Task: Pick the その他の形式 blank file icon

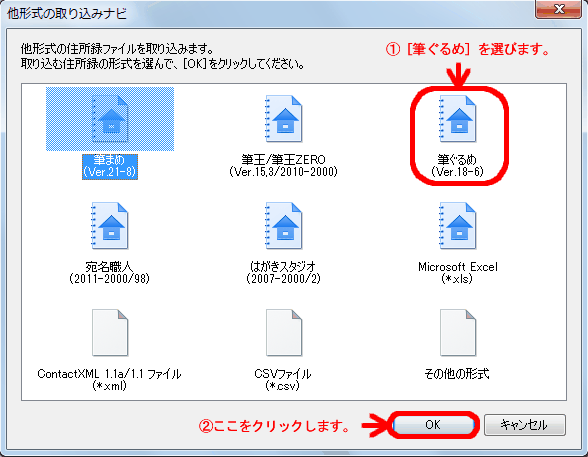Action: (x=458, y=333)
